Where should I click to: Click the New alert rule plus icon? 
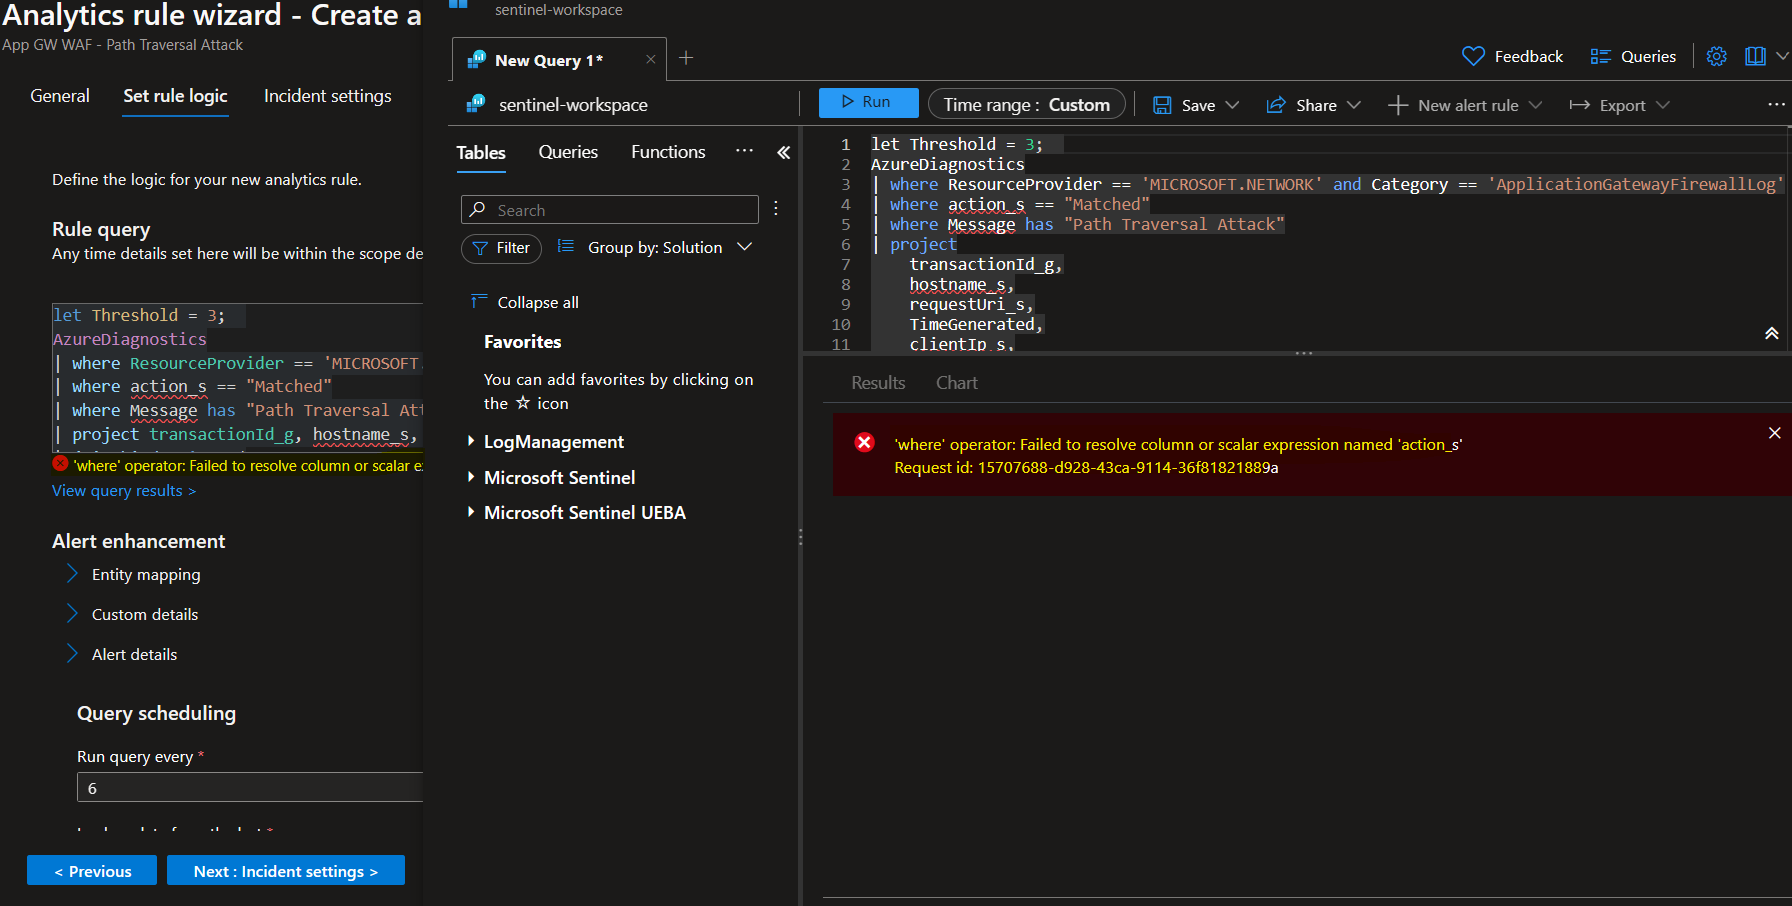coord(1398,105)
